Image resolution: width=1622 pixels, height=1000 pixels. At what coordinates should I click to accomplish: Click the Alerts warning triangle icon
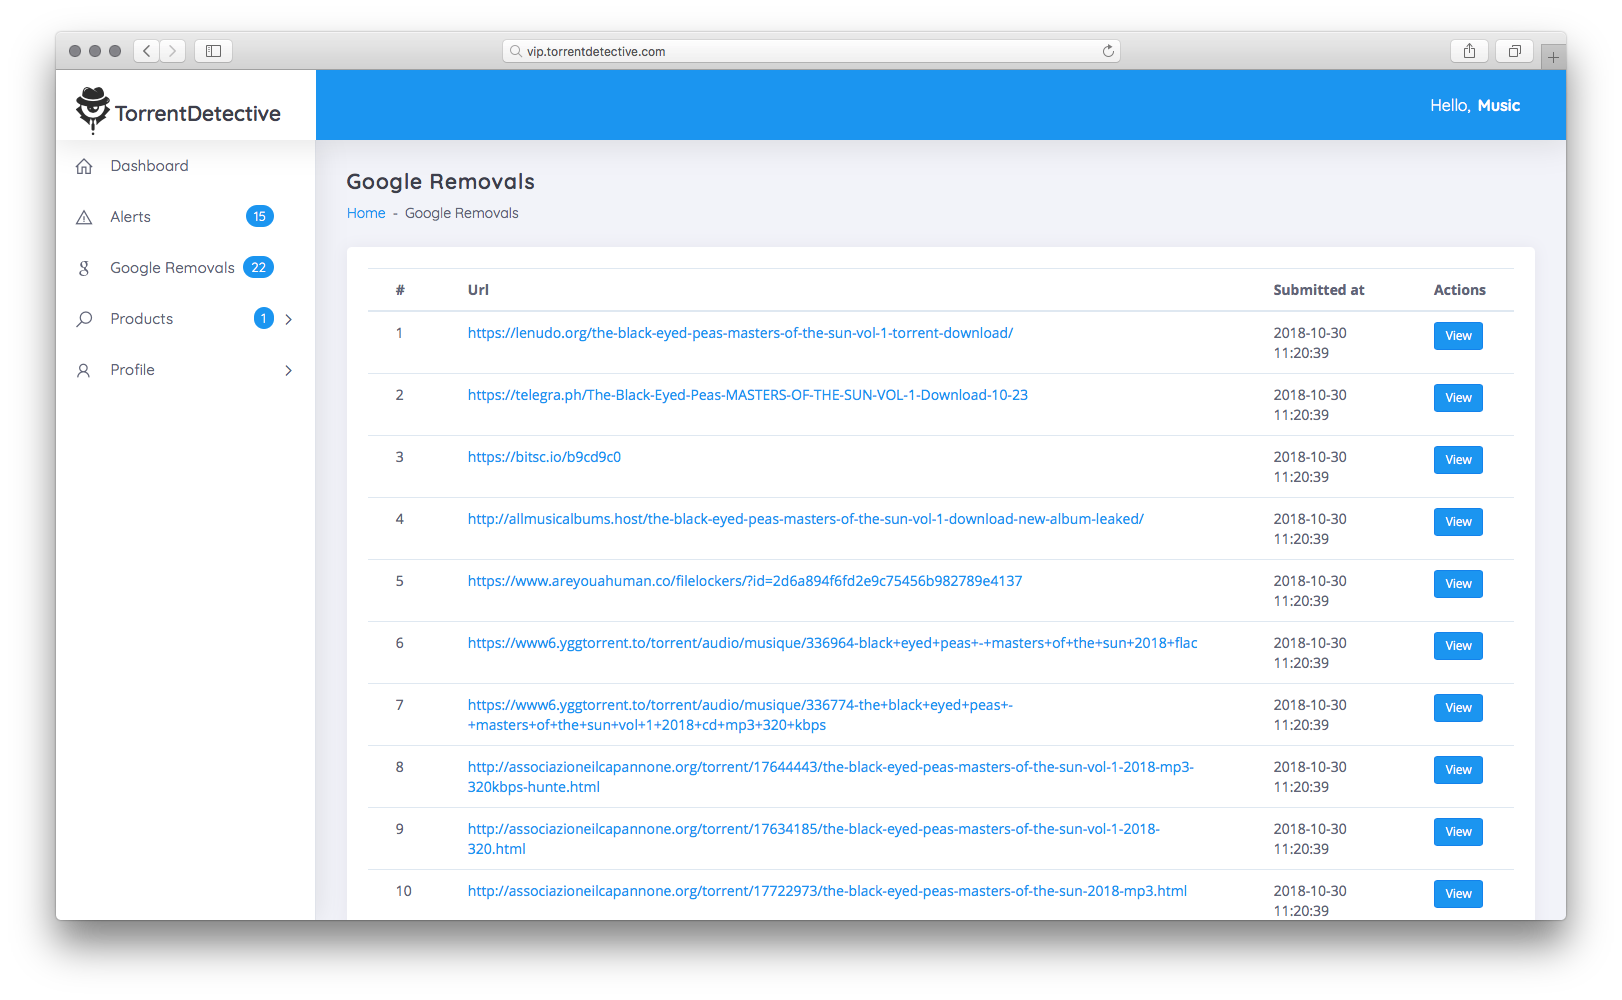coord(84,217)
